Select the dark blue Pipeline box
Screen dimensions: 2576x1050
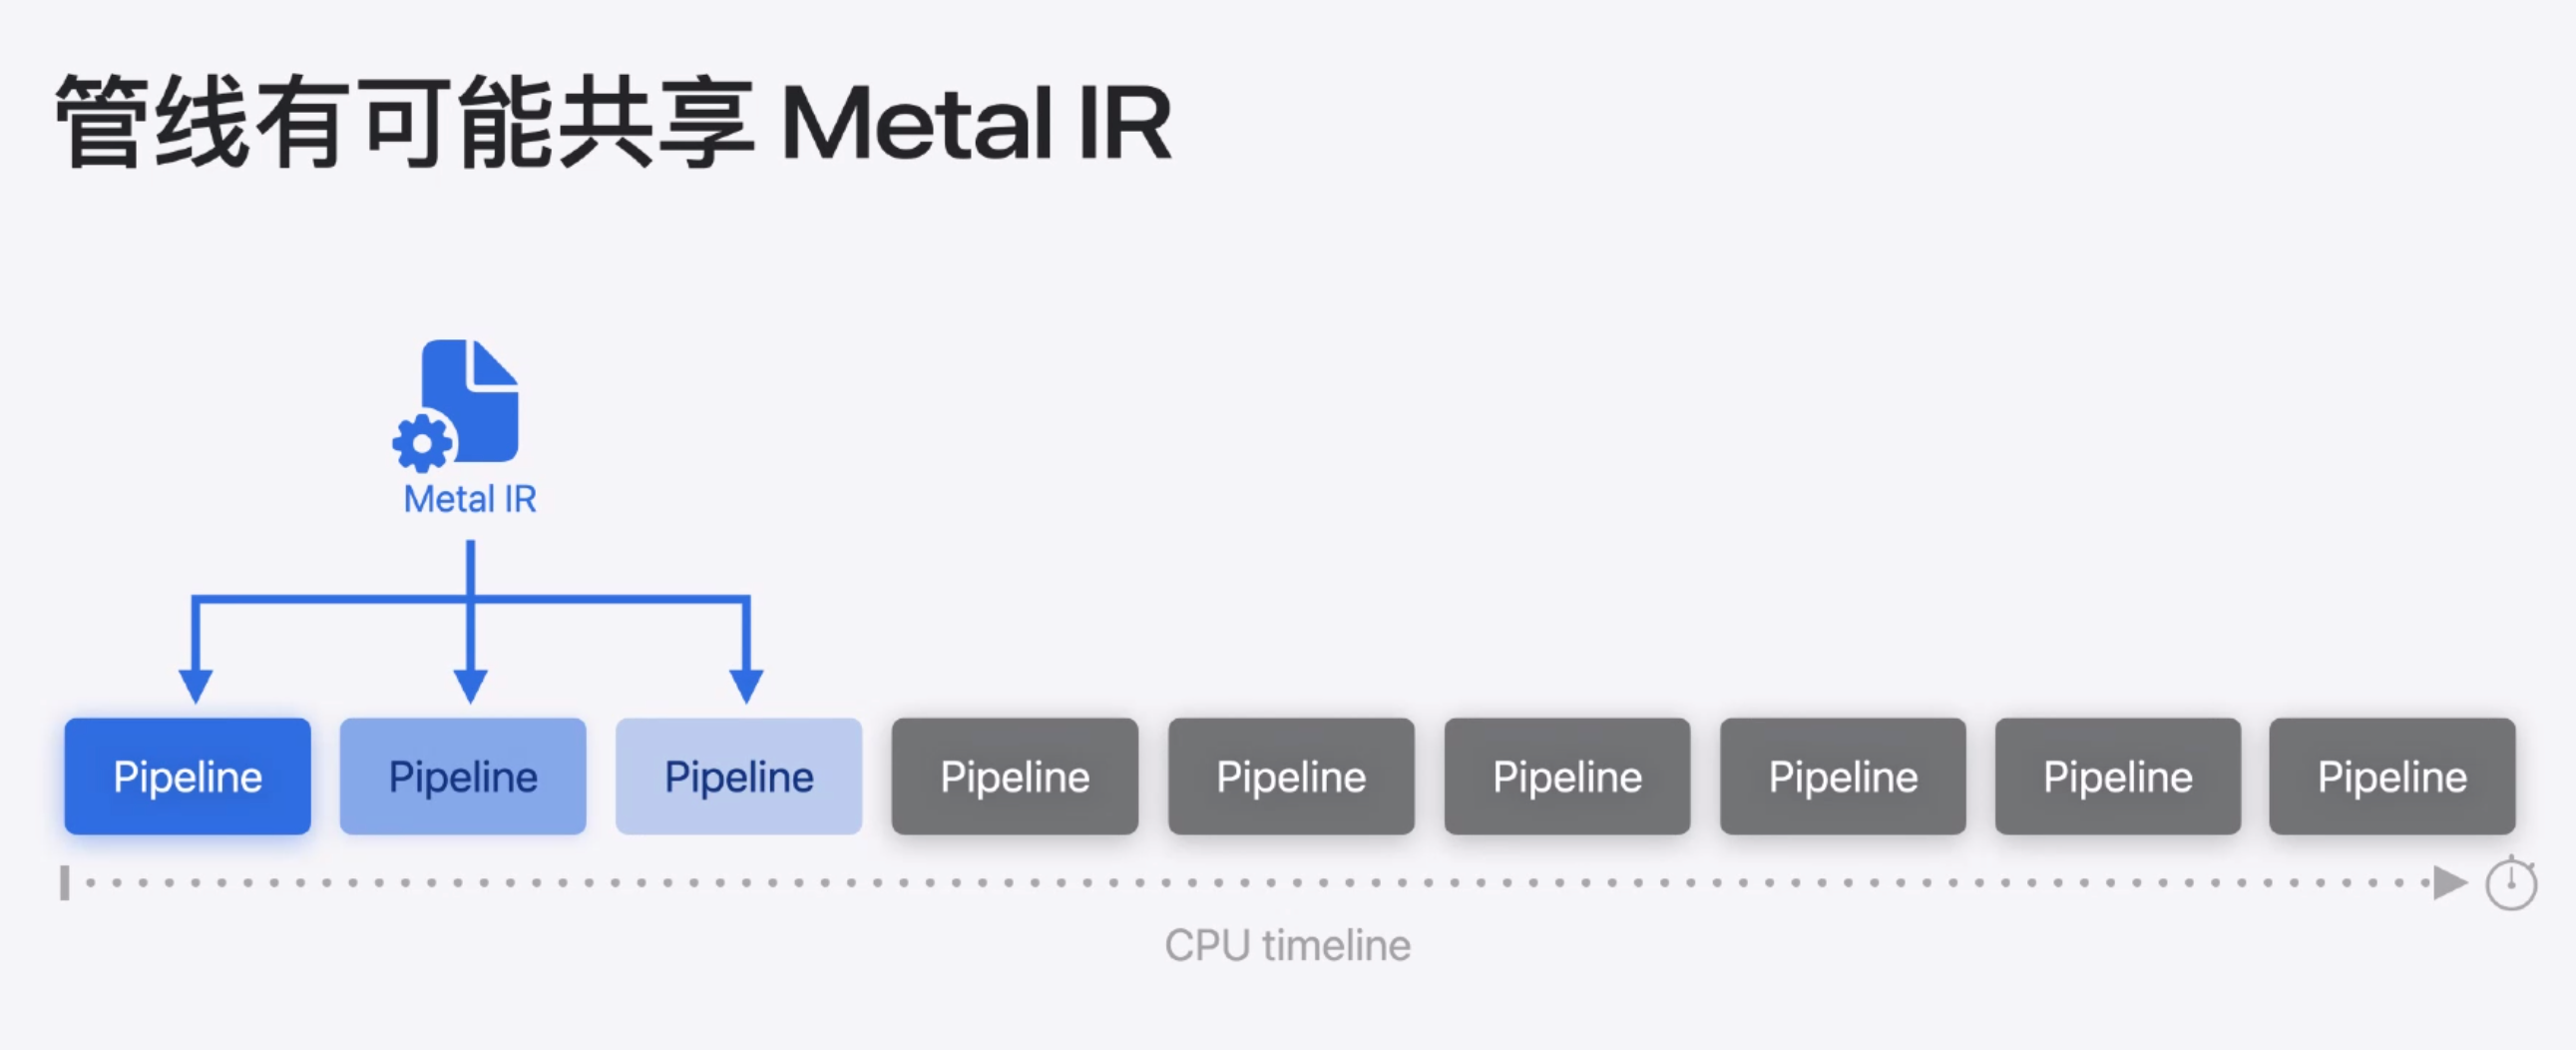tap(188, 776)
